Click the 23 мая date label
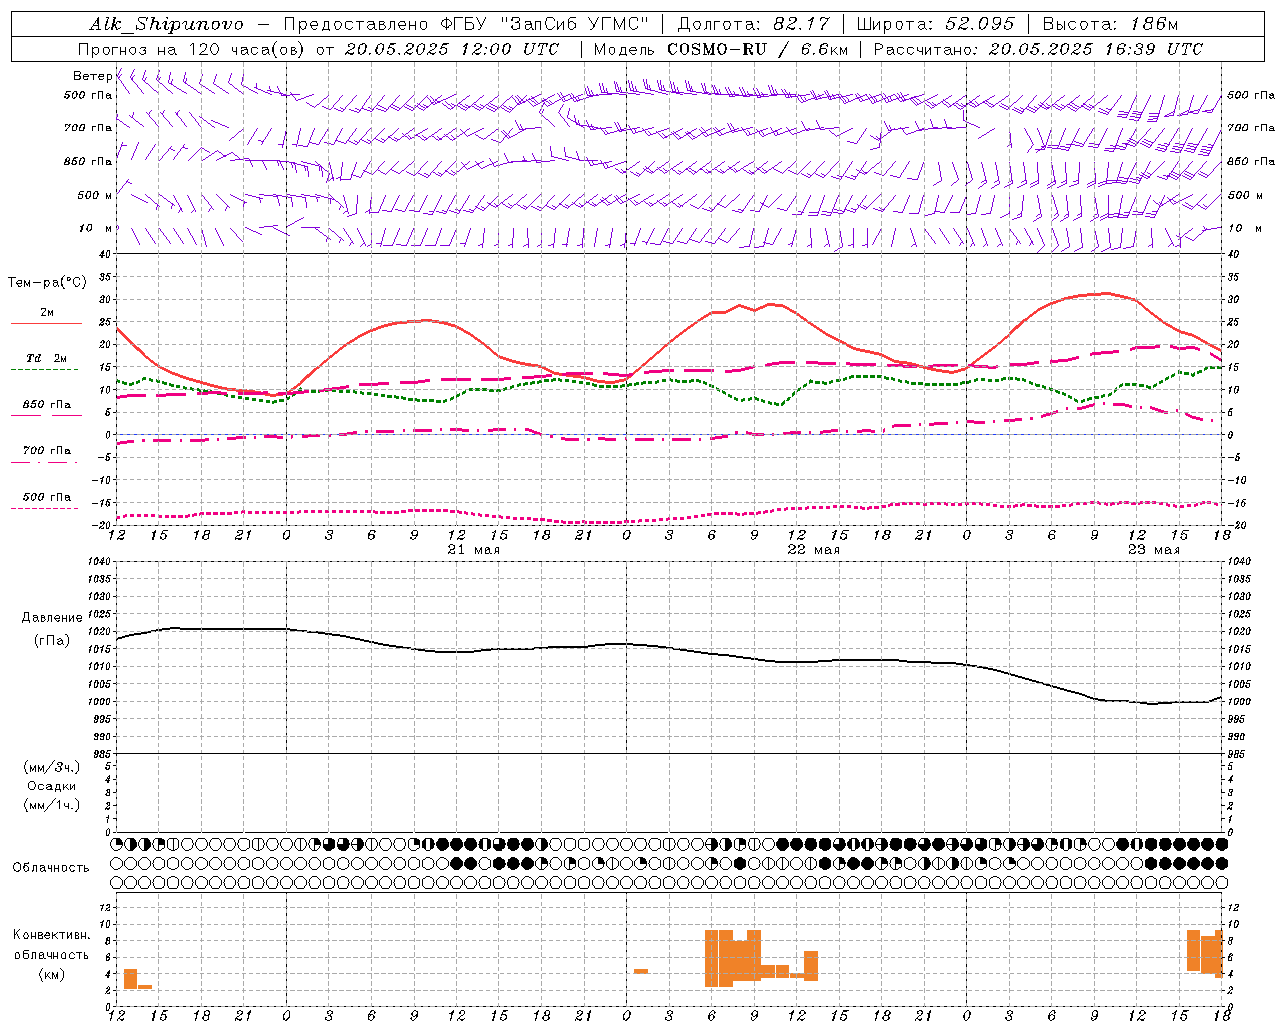Screen dimensions: 1280x1024 coord(1154,550)
